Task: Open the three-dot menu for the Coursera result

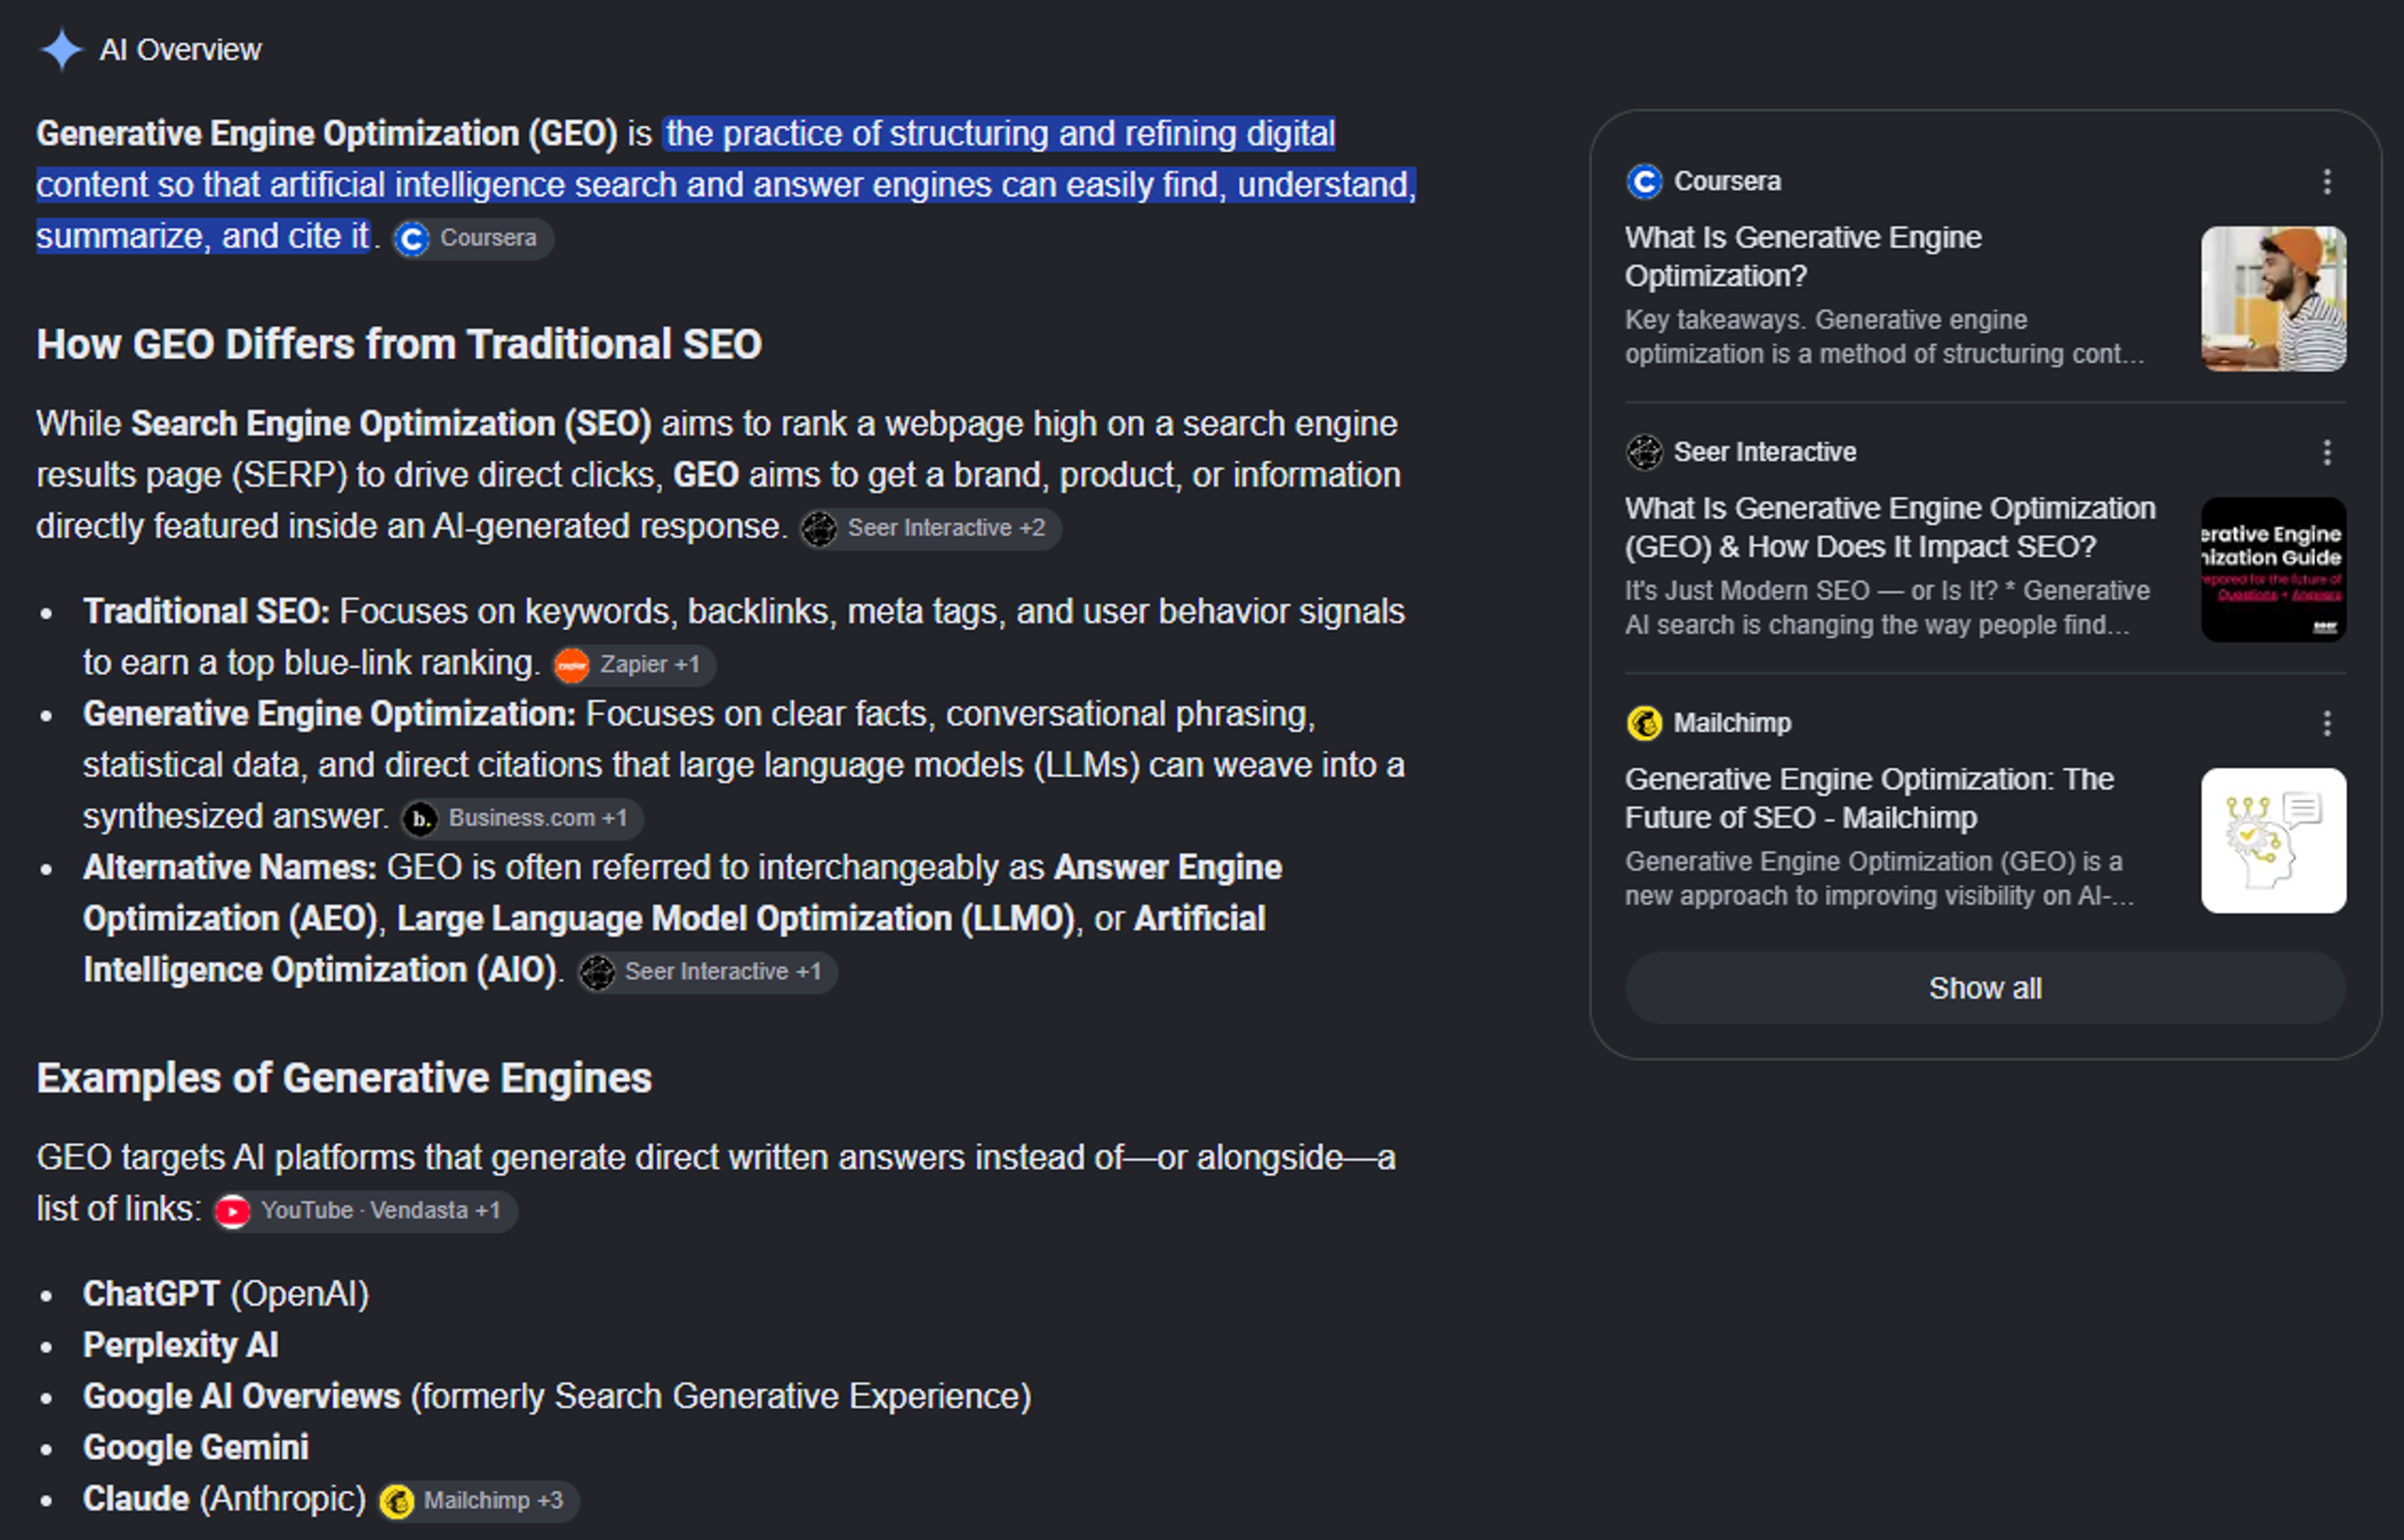Action: click(2327, 182)
